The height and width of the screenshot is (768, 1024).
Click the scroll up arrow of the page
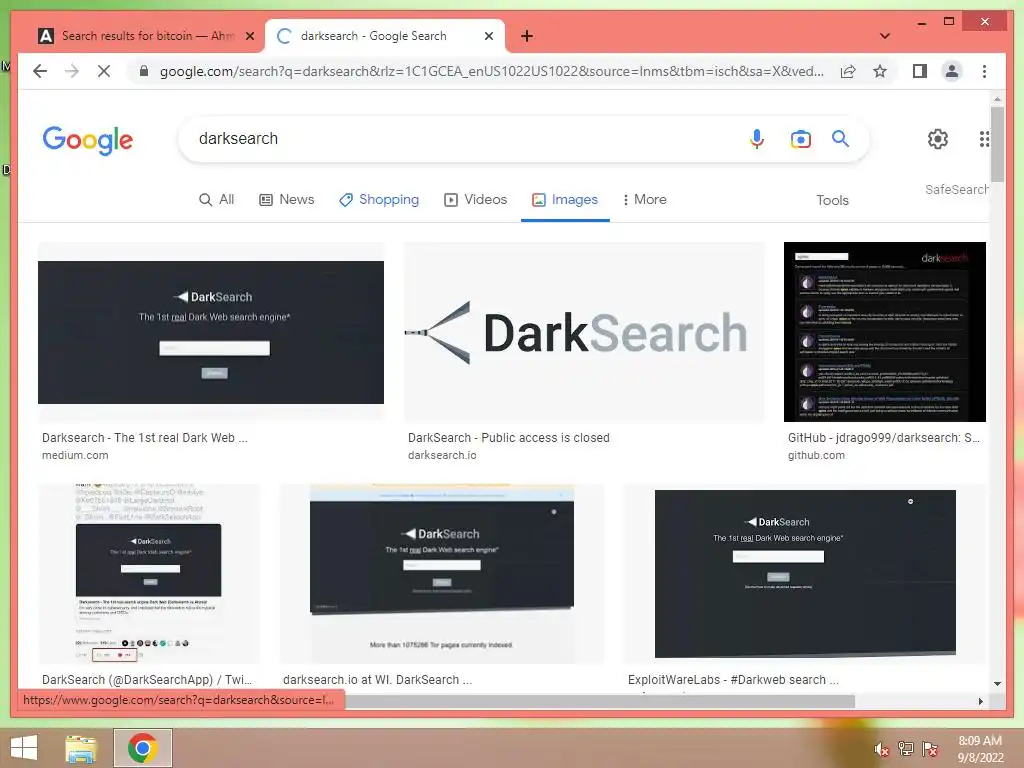997,99
